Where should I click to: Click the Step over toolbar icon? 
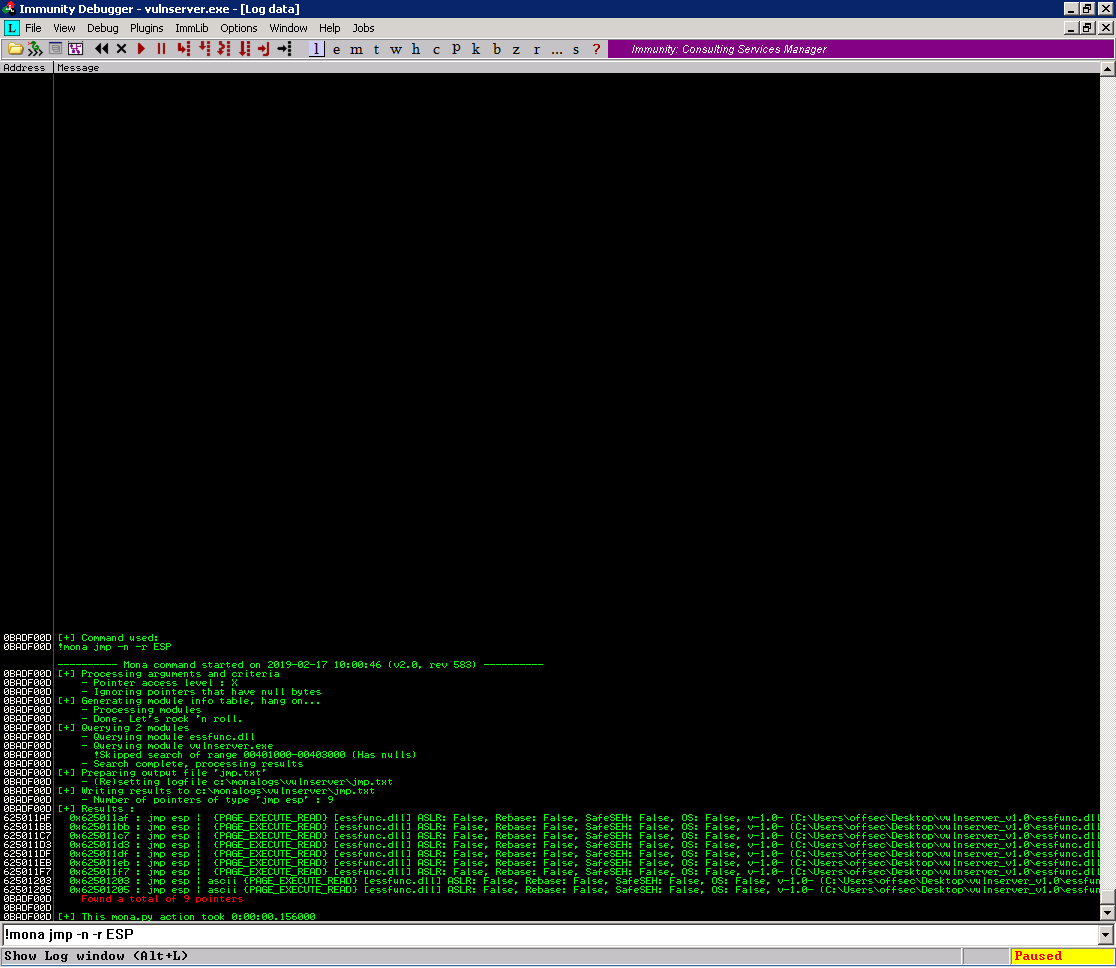tap(204, 48)
